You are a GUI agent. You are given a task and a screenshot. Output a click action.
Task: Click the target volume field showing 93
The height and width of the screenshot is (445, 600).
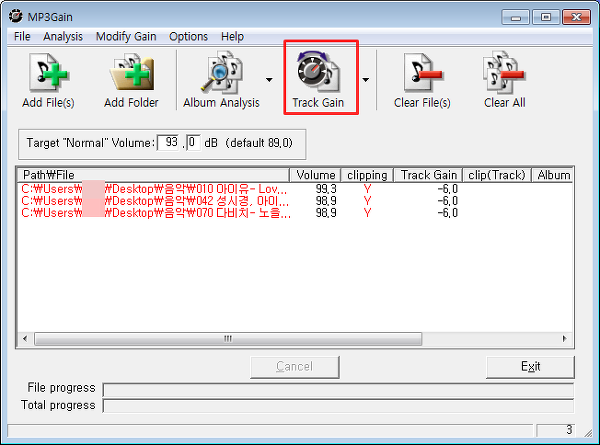[168, 142]
